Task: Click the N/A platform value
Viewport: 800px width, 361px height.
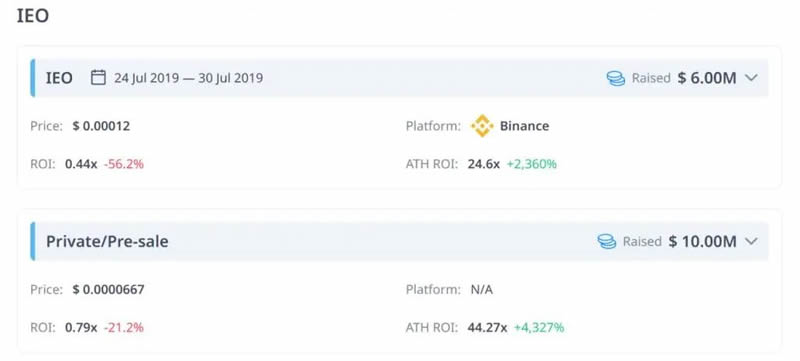Action: coord(482,290)
